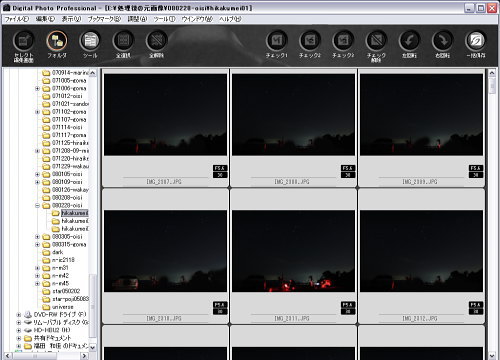Collapse the 080228-oisi folder tree node
Screen dimensions: 500x360
(37, 206)
